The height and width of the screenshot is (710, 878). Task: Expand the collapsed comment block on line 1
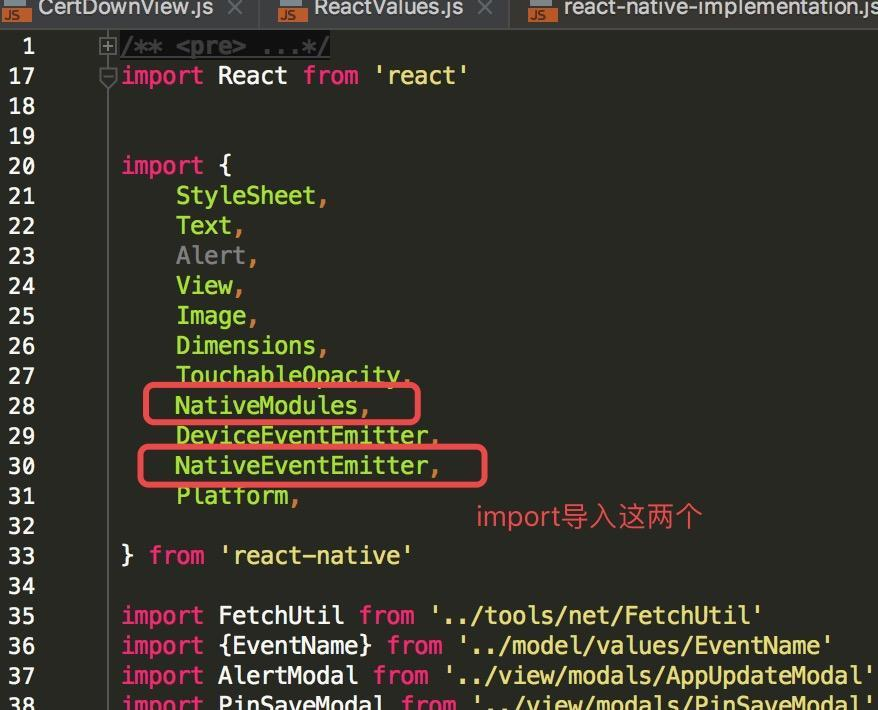106,45
